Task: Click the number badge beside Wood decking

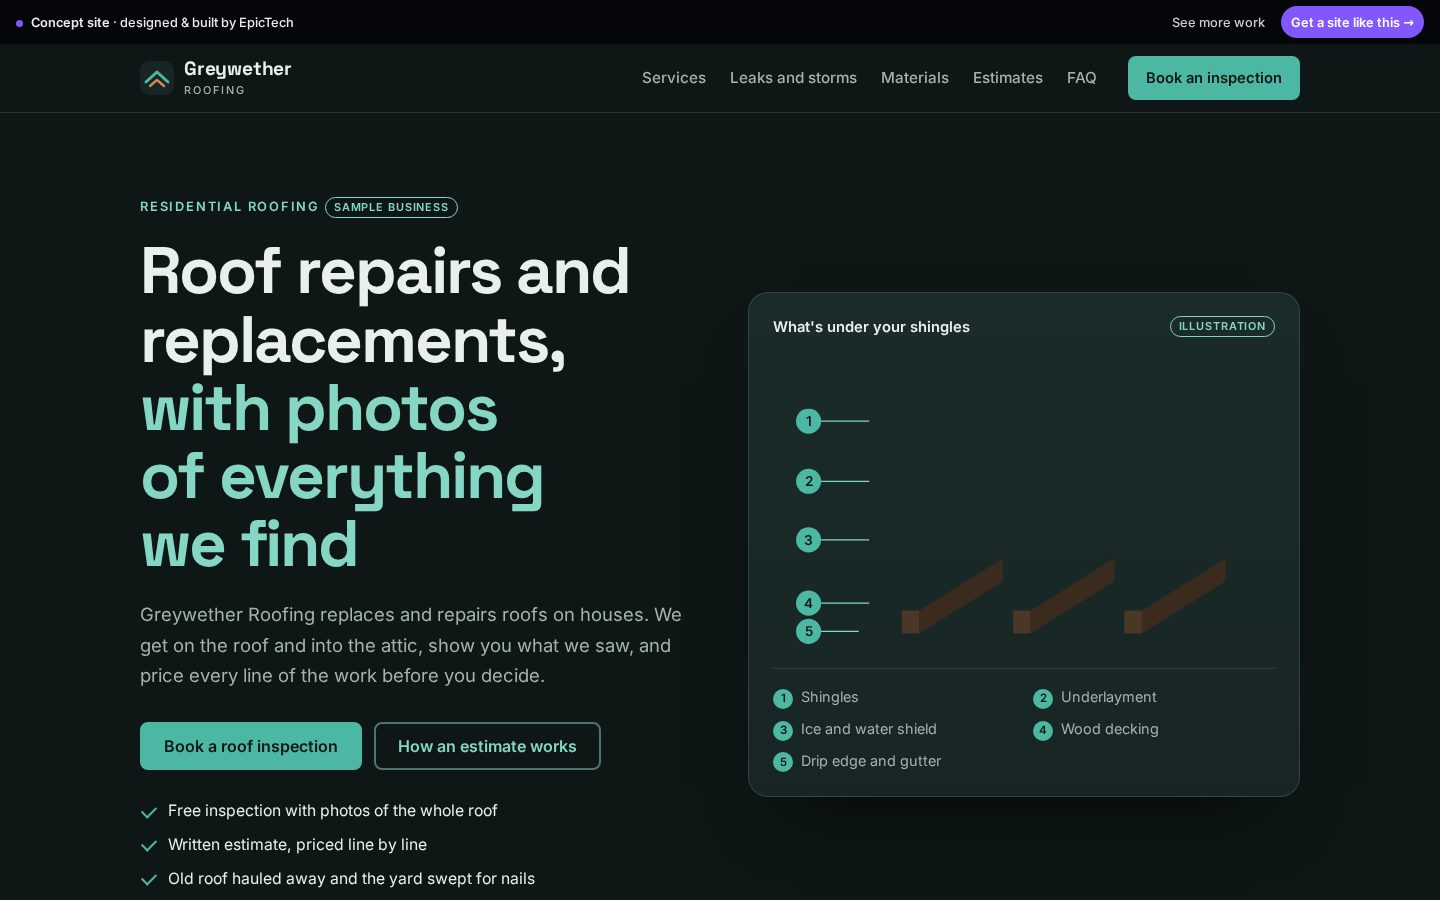Action: click(x=1043, y=730)
